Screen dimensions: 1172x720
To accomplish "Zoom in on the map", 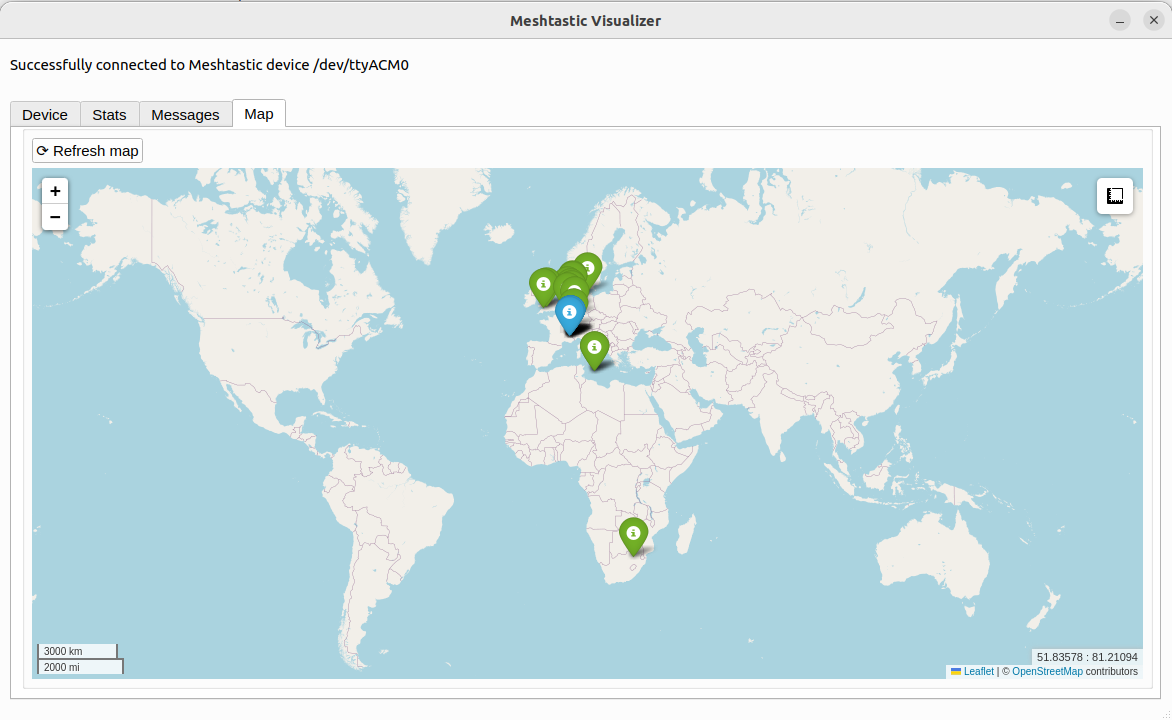I will [x=55, y=191].
